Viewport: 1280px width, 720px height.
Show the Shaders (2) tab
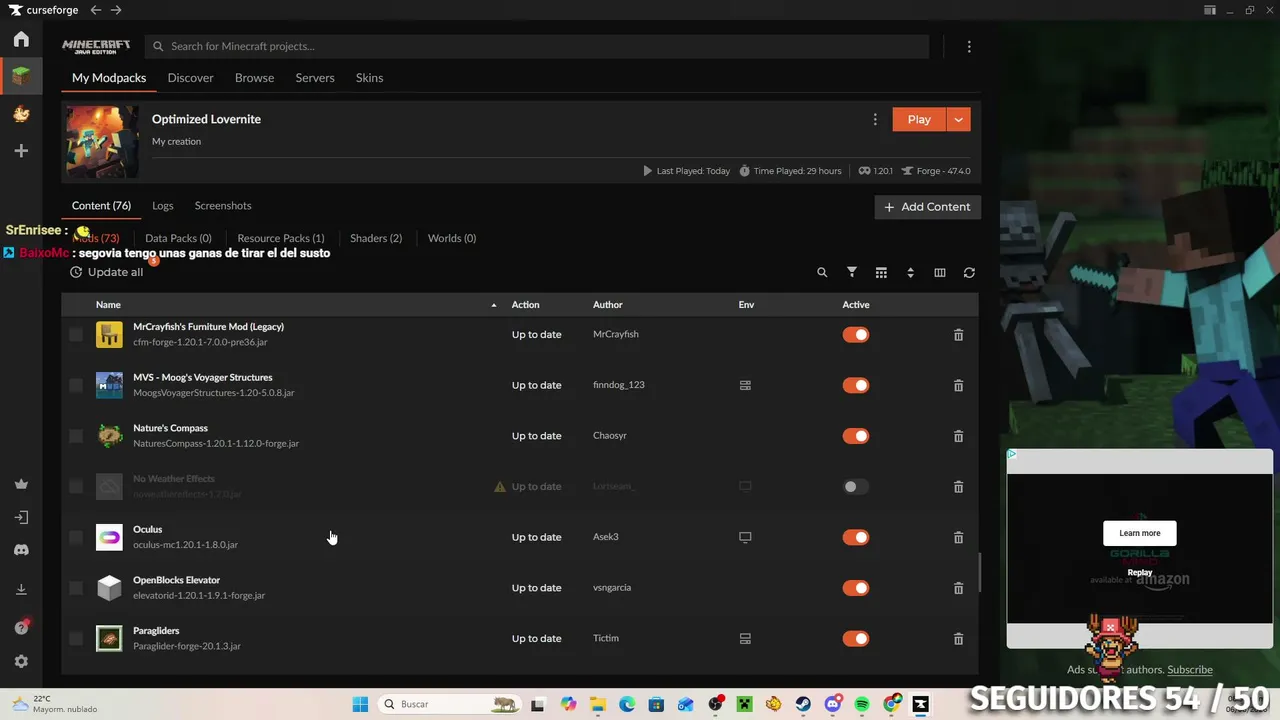(x=376, y=238)
